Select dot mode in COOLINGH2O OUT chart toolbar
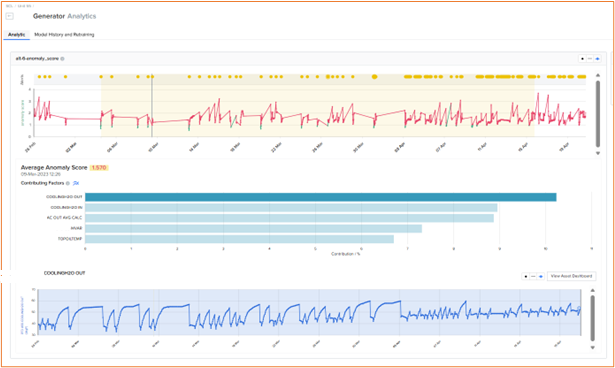The height and width of the screenshot is (368, 615). [x=526, y=277]
